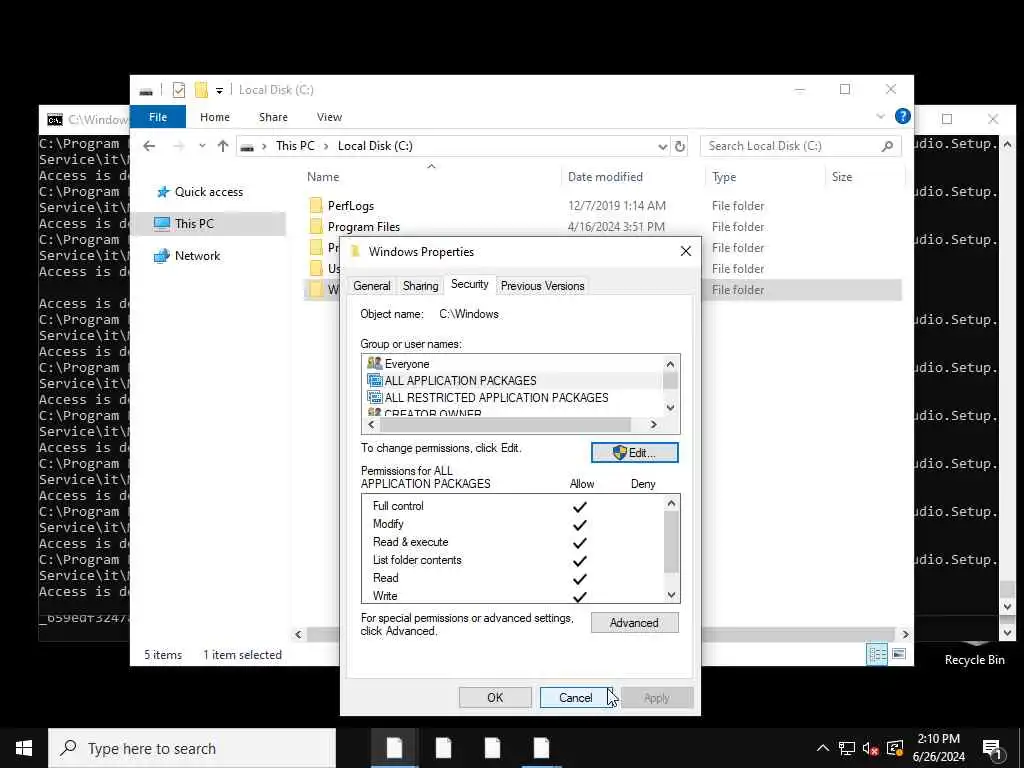Expand the ribbon with the chevron
The height and width of the screenshot is (768, 1024).
click(x=880, y=116)
